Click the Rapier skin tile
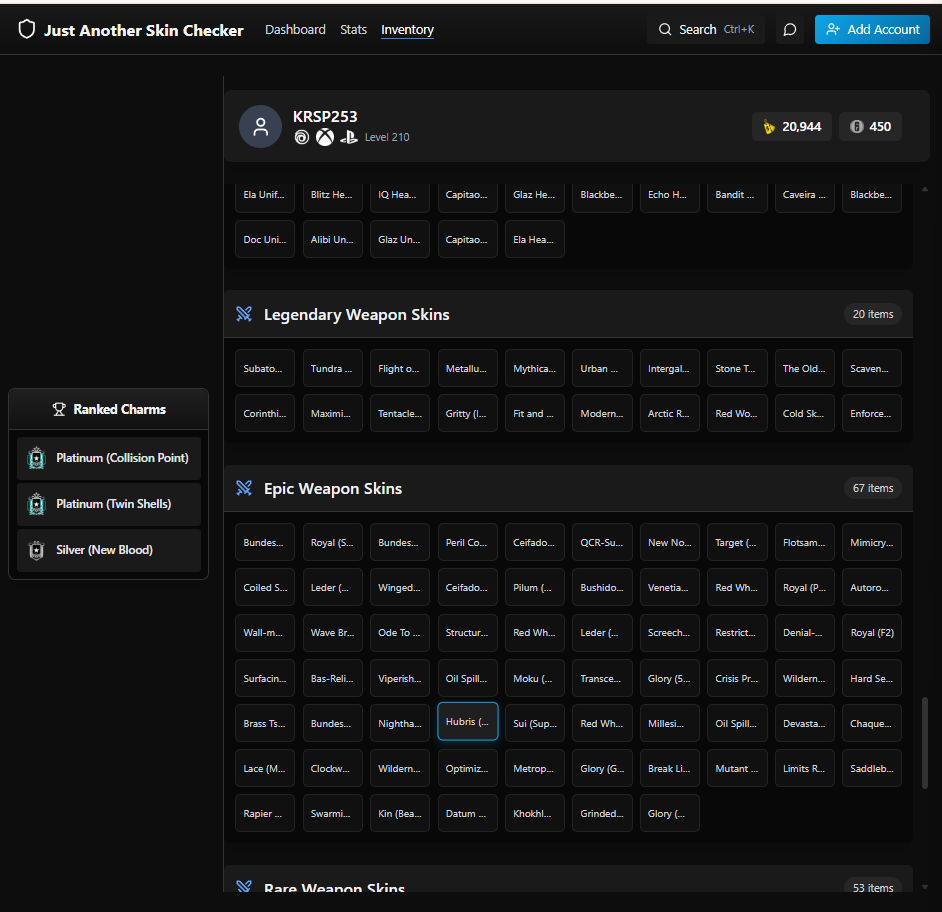942x912 pixels. pyautogui.click(x=264, y=813)
